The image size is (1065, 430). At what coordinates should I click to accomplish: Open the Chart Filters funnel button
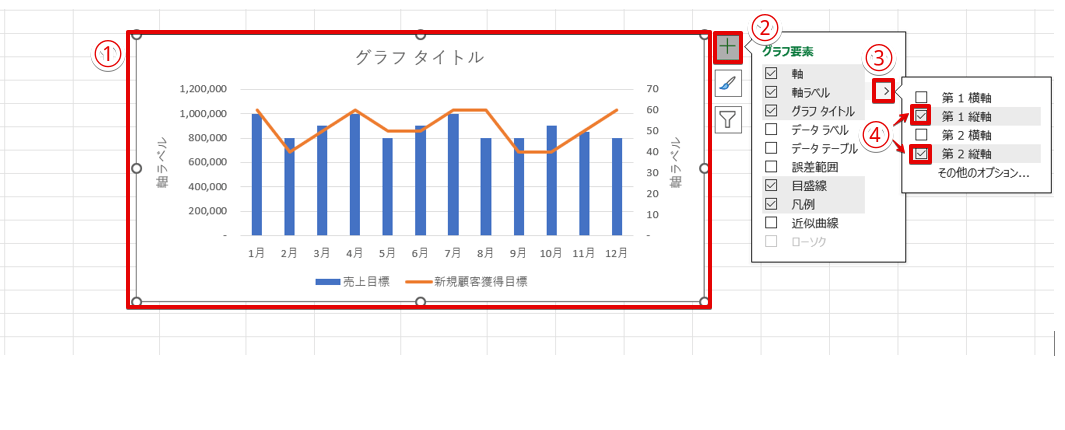coord(728,120)
